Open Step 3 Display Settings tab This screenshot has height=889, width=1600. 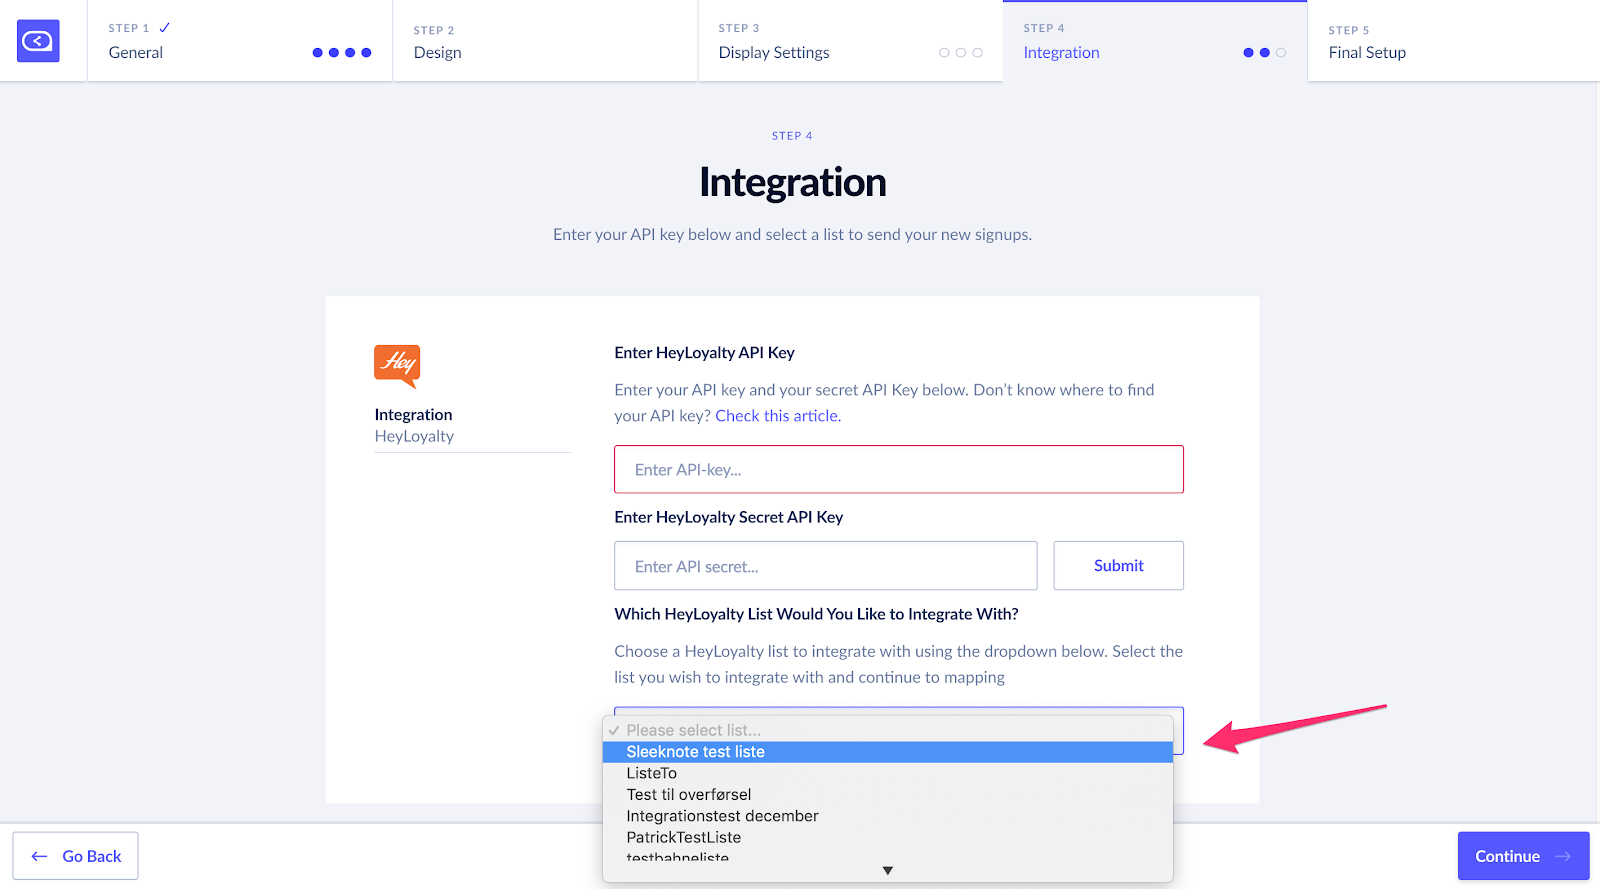point(850,41)
